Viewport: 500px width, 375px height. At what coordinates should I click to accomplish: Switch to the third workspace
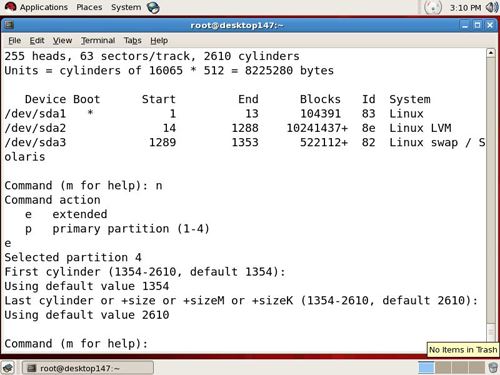click(x=460, y=368)
